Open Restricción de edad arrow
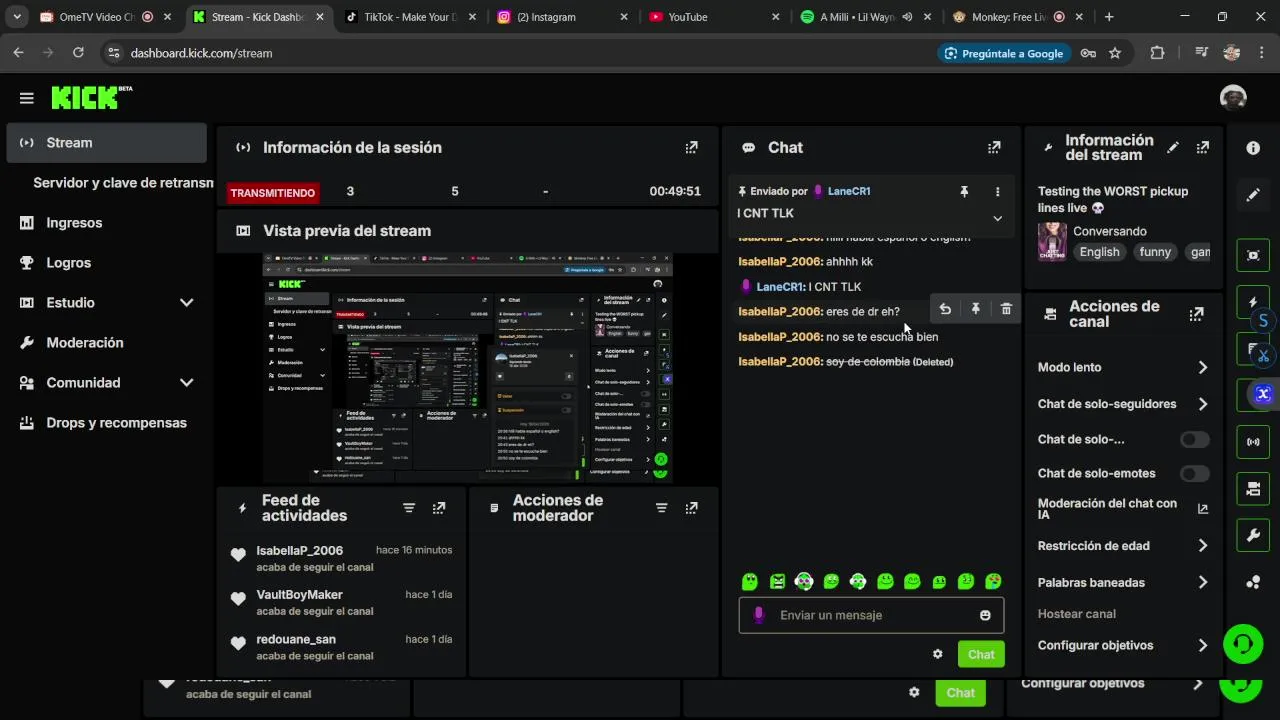Screen dimensions: 1280x720 pos(1203,546)
